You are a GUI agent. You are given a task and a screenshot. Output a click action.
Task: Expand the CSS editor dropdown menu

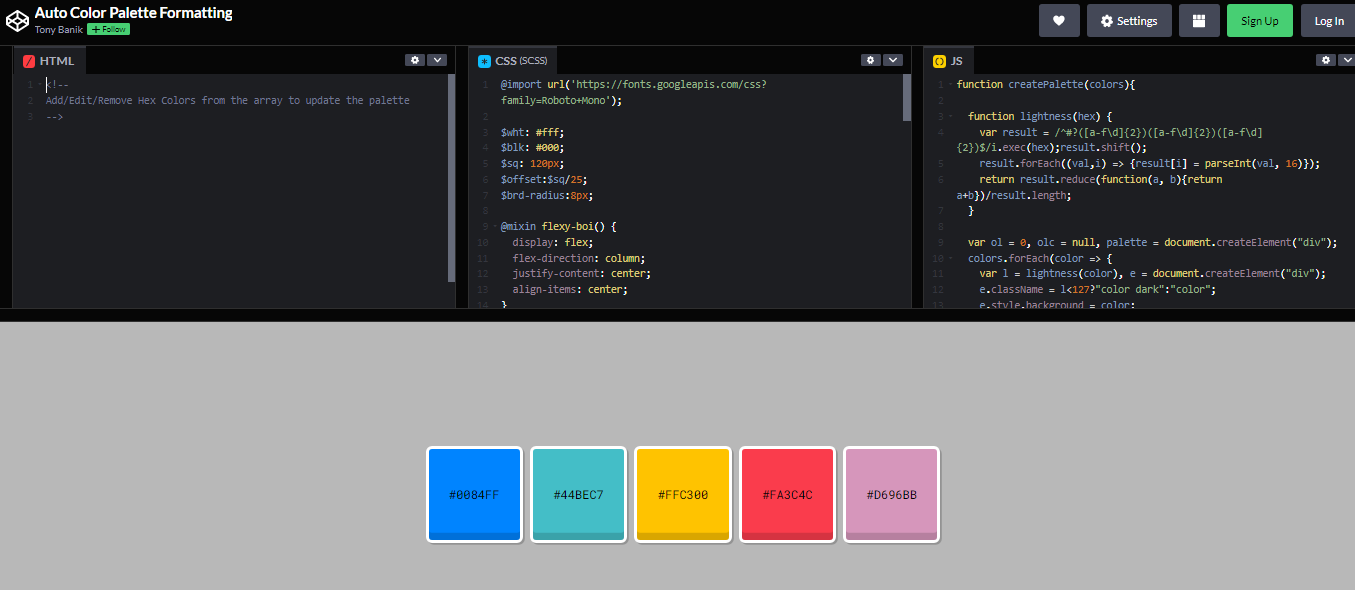tap(893, 60)
